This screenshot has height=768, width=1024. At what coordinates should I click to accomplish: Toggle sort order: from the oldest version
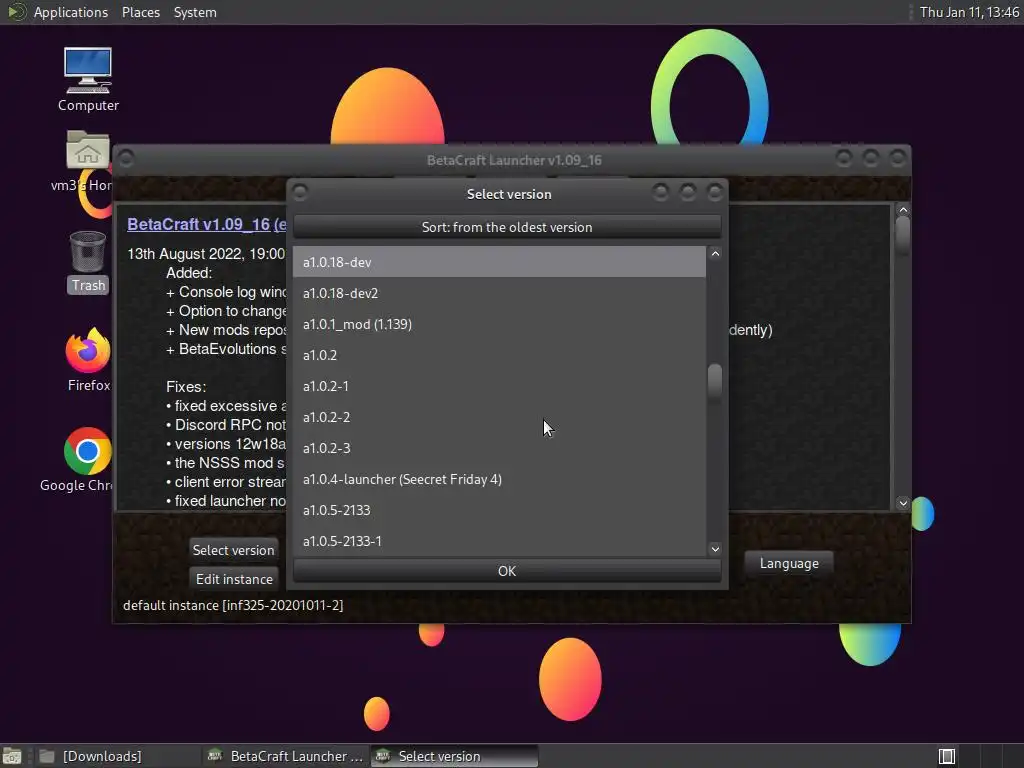(507, 227)
